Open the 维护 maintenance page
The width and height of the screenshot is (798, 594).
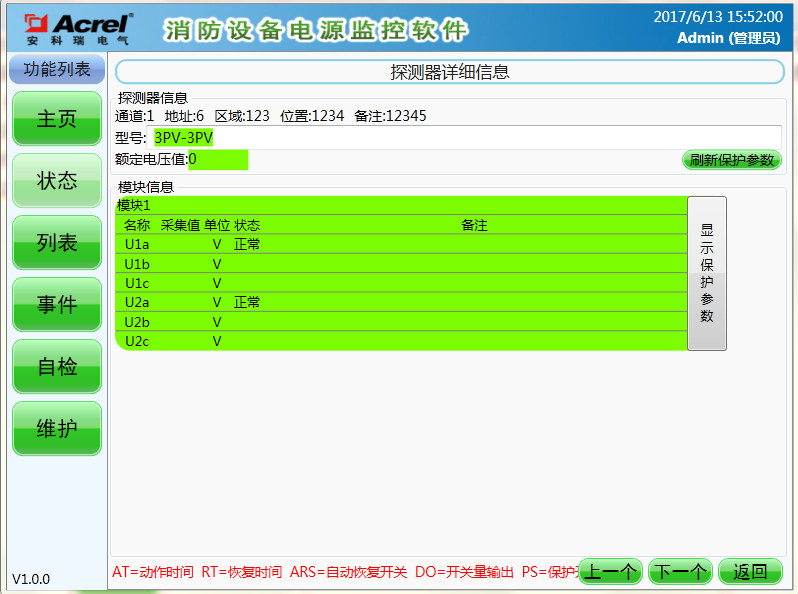(57, 429)
